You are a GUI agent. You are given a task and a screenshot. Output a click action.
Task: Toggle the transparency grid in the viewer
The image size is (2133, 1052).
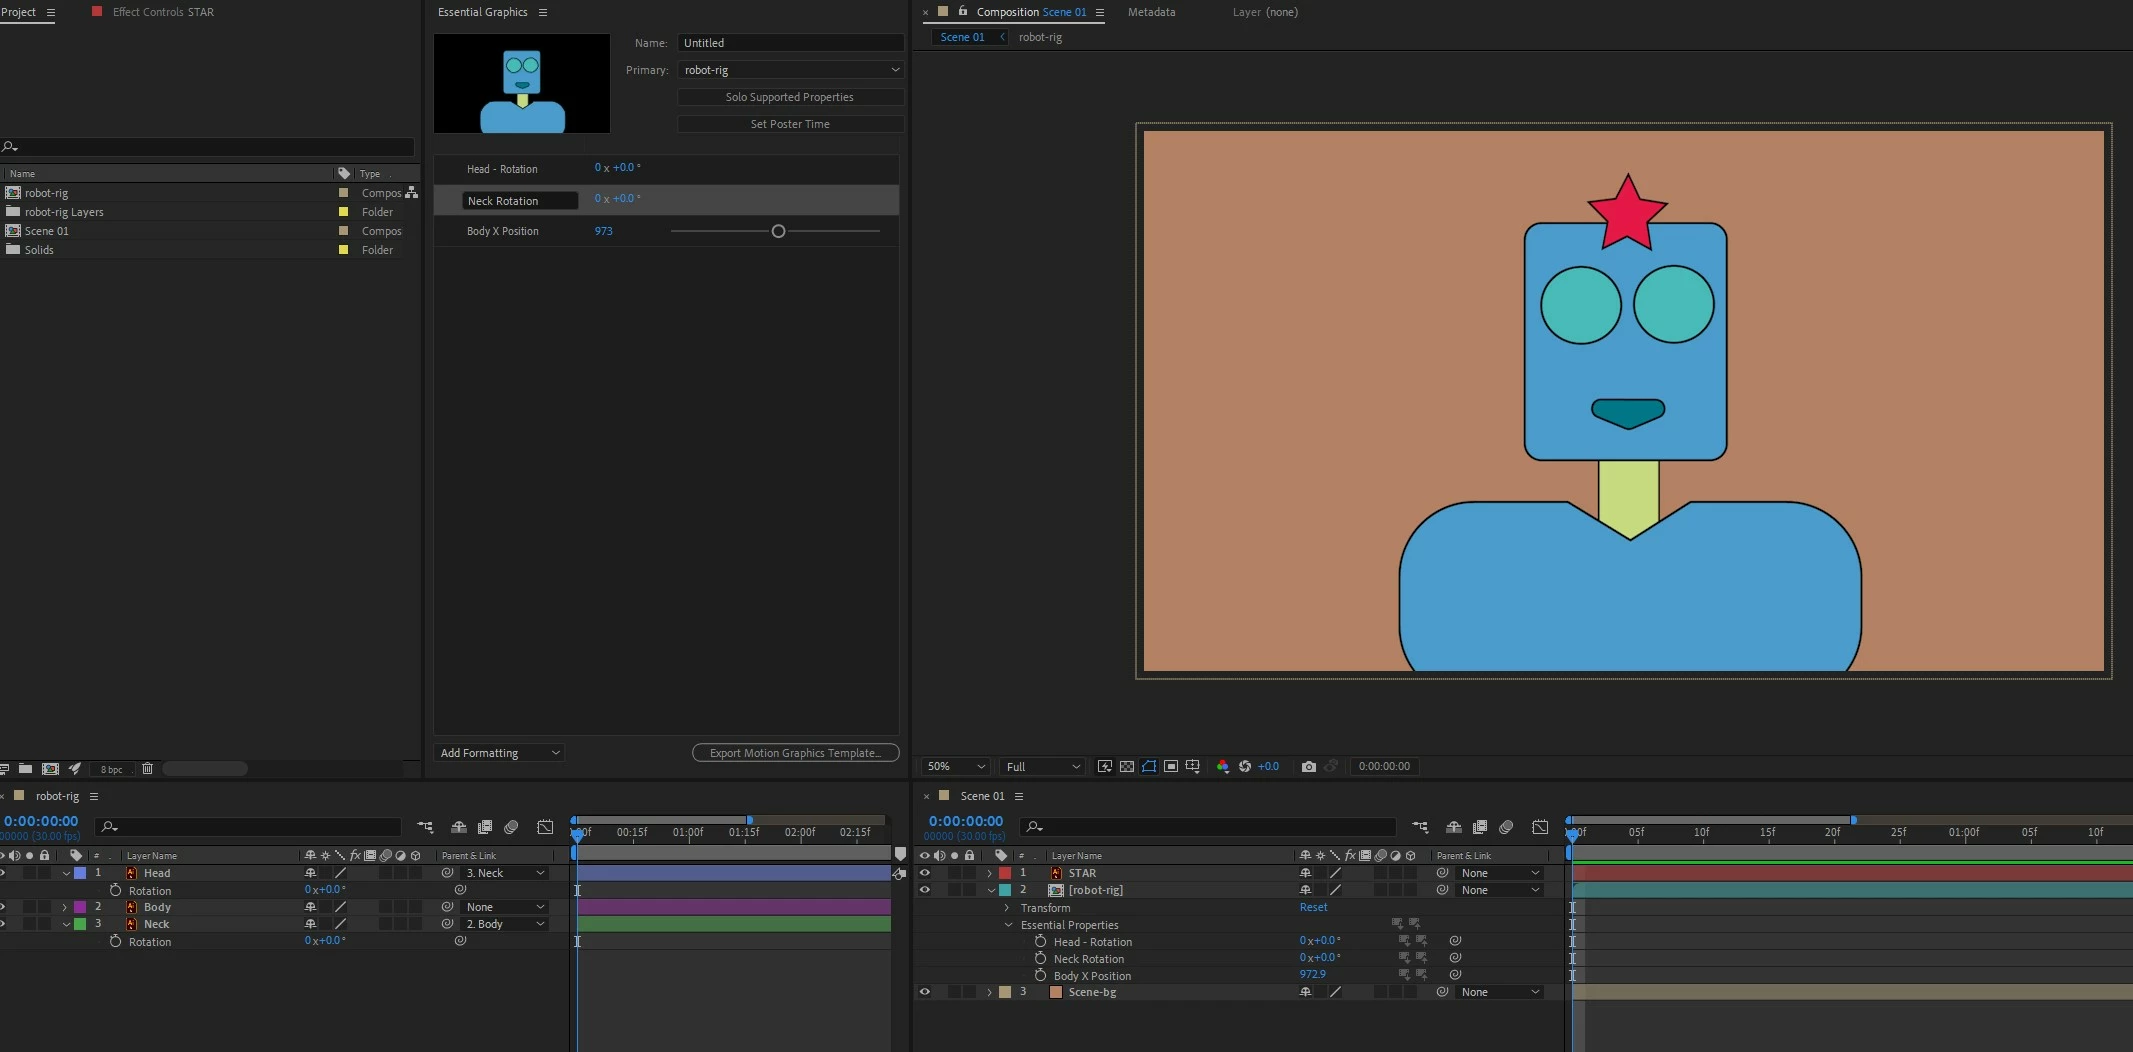click(x=1127, y=766)
